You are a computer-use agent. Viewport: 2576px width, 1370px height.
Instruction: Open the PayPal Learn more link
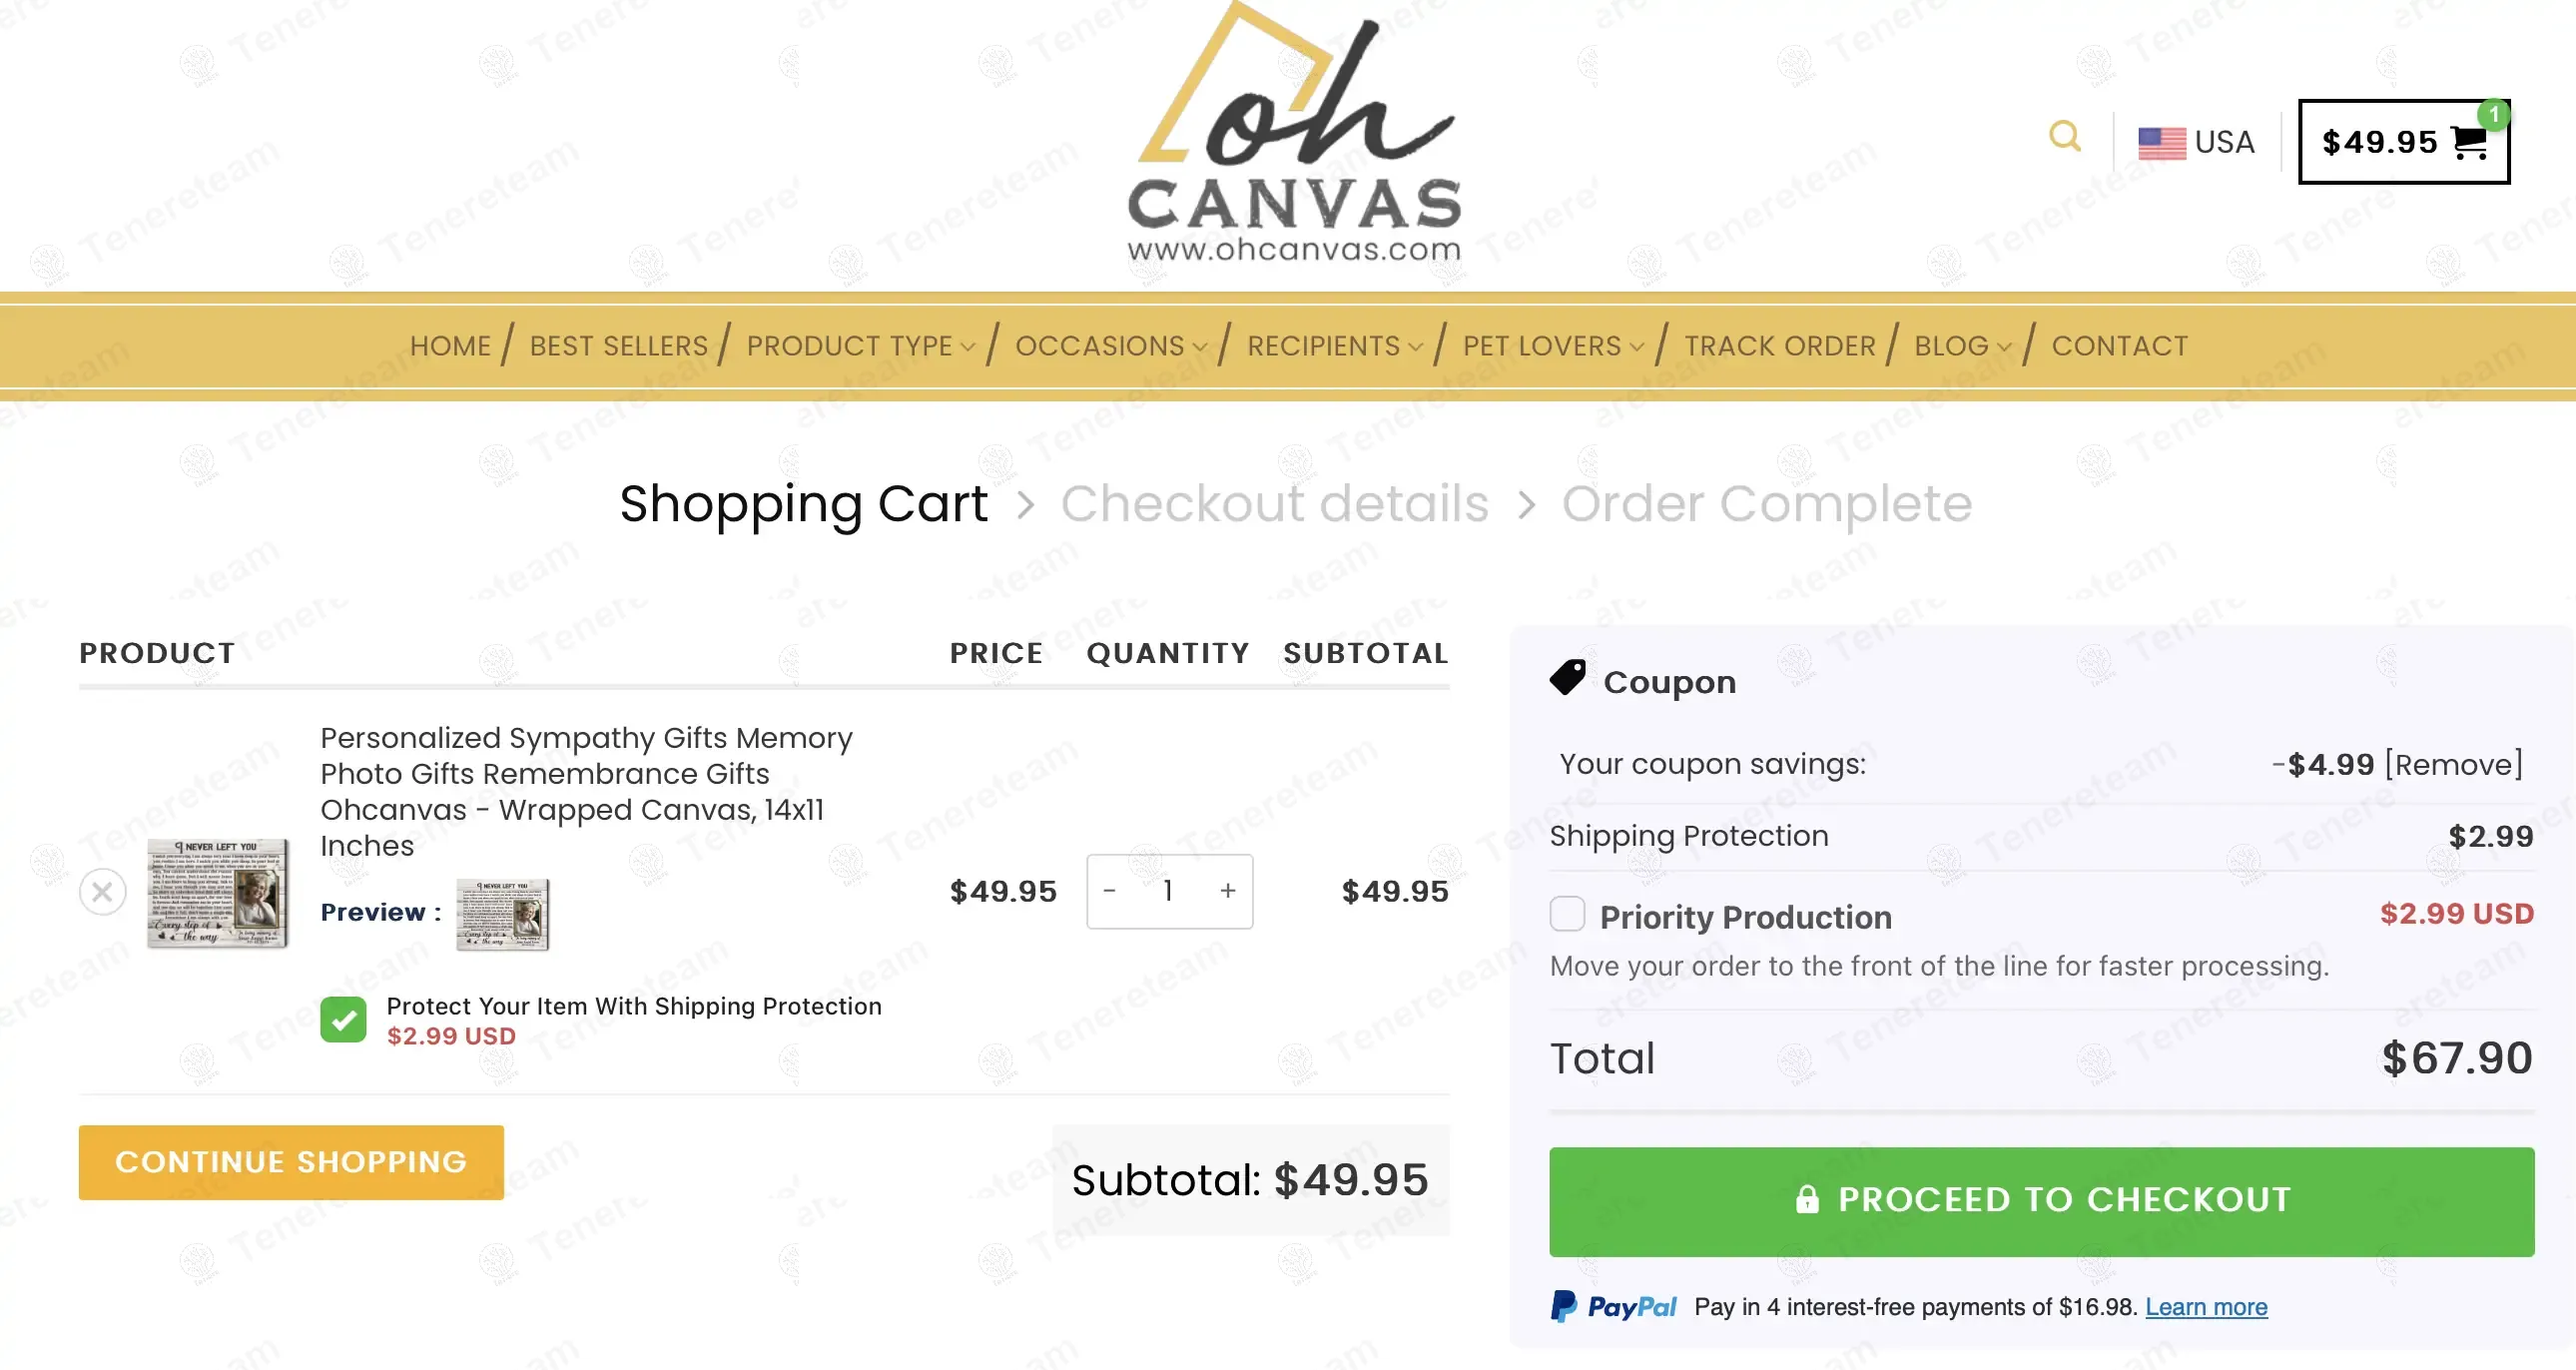[x=2206, y=1307]
